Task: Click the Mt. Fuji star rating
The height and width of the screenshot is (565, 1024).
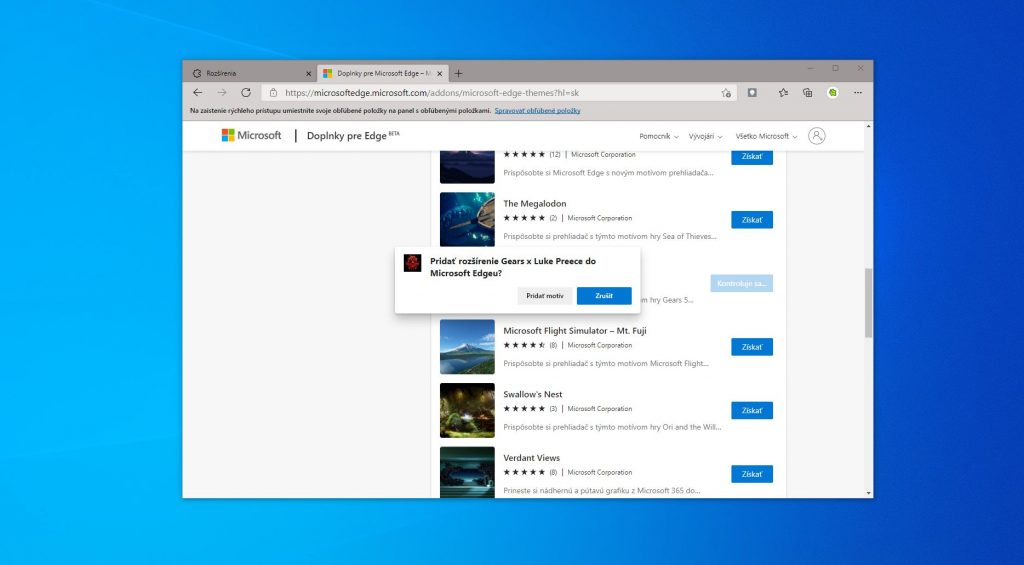Action: pos(524,345)
